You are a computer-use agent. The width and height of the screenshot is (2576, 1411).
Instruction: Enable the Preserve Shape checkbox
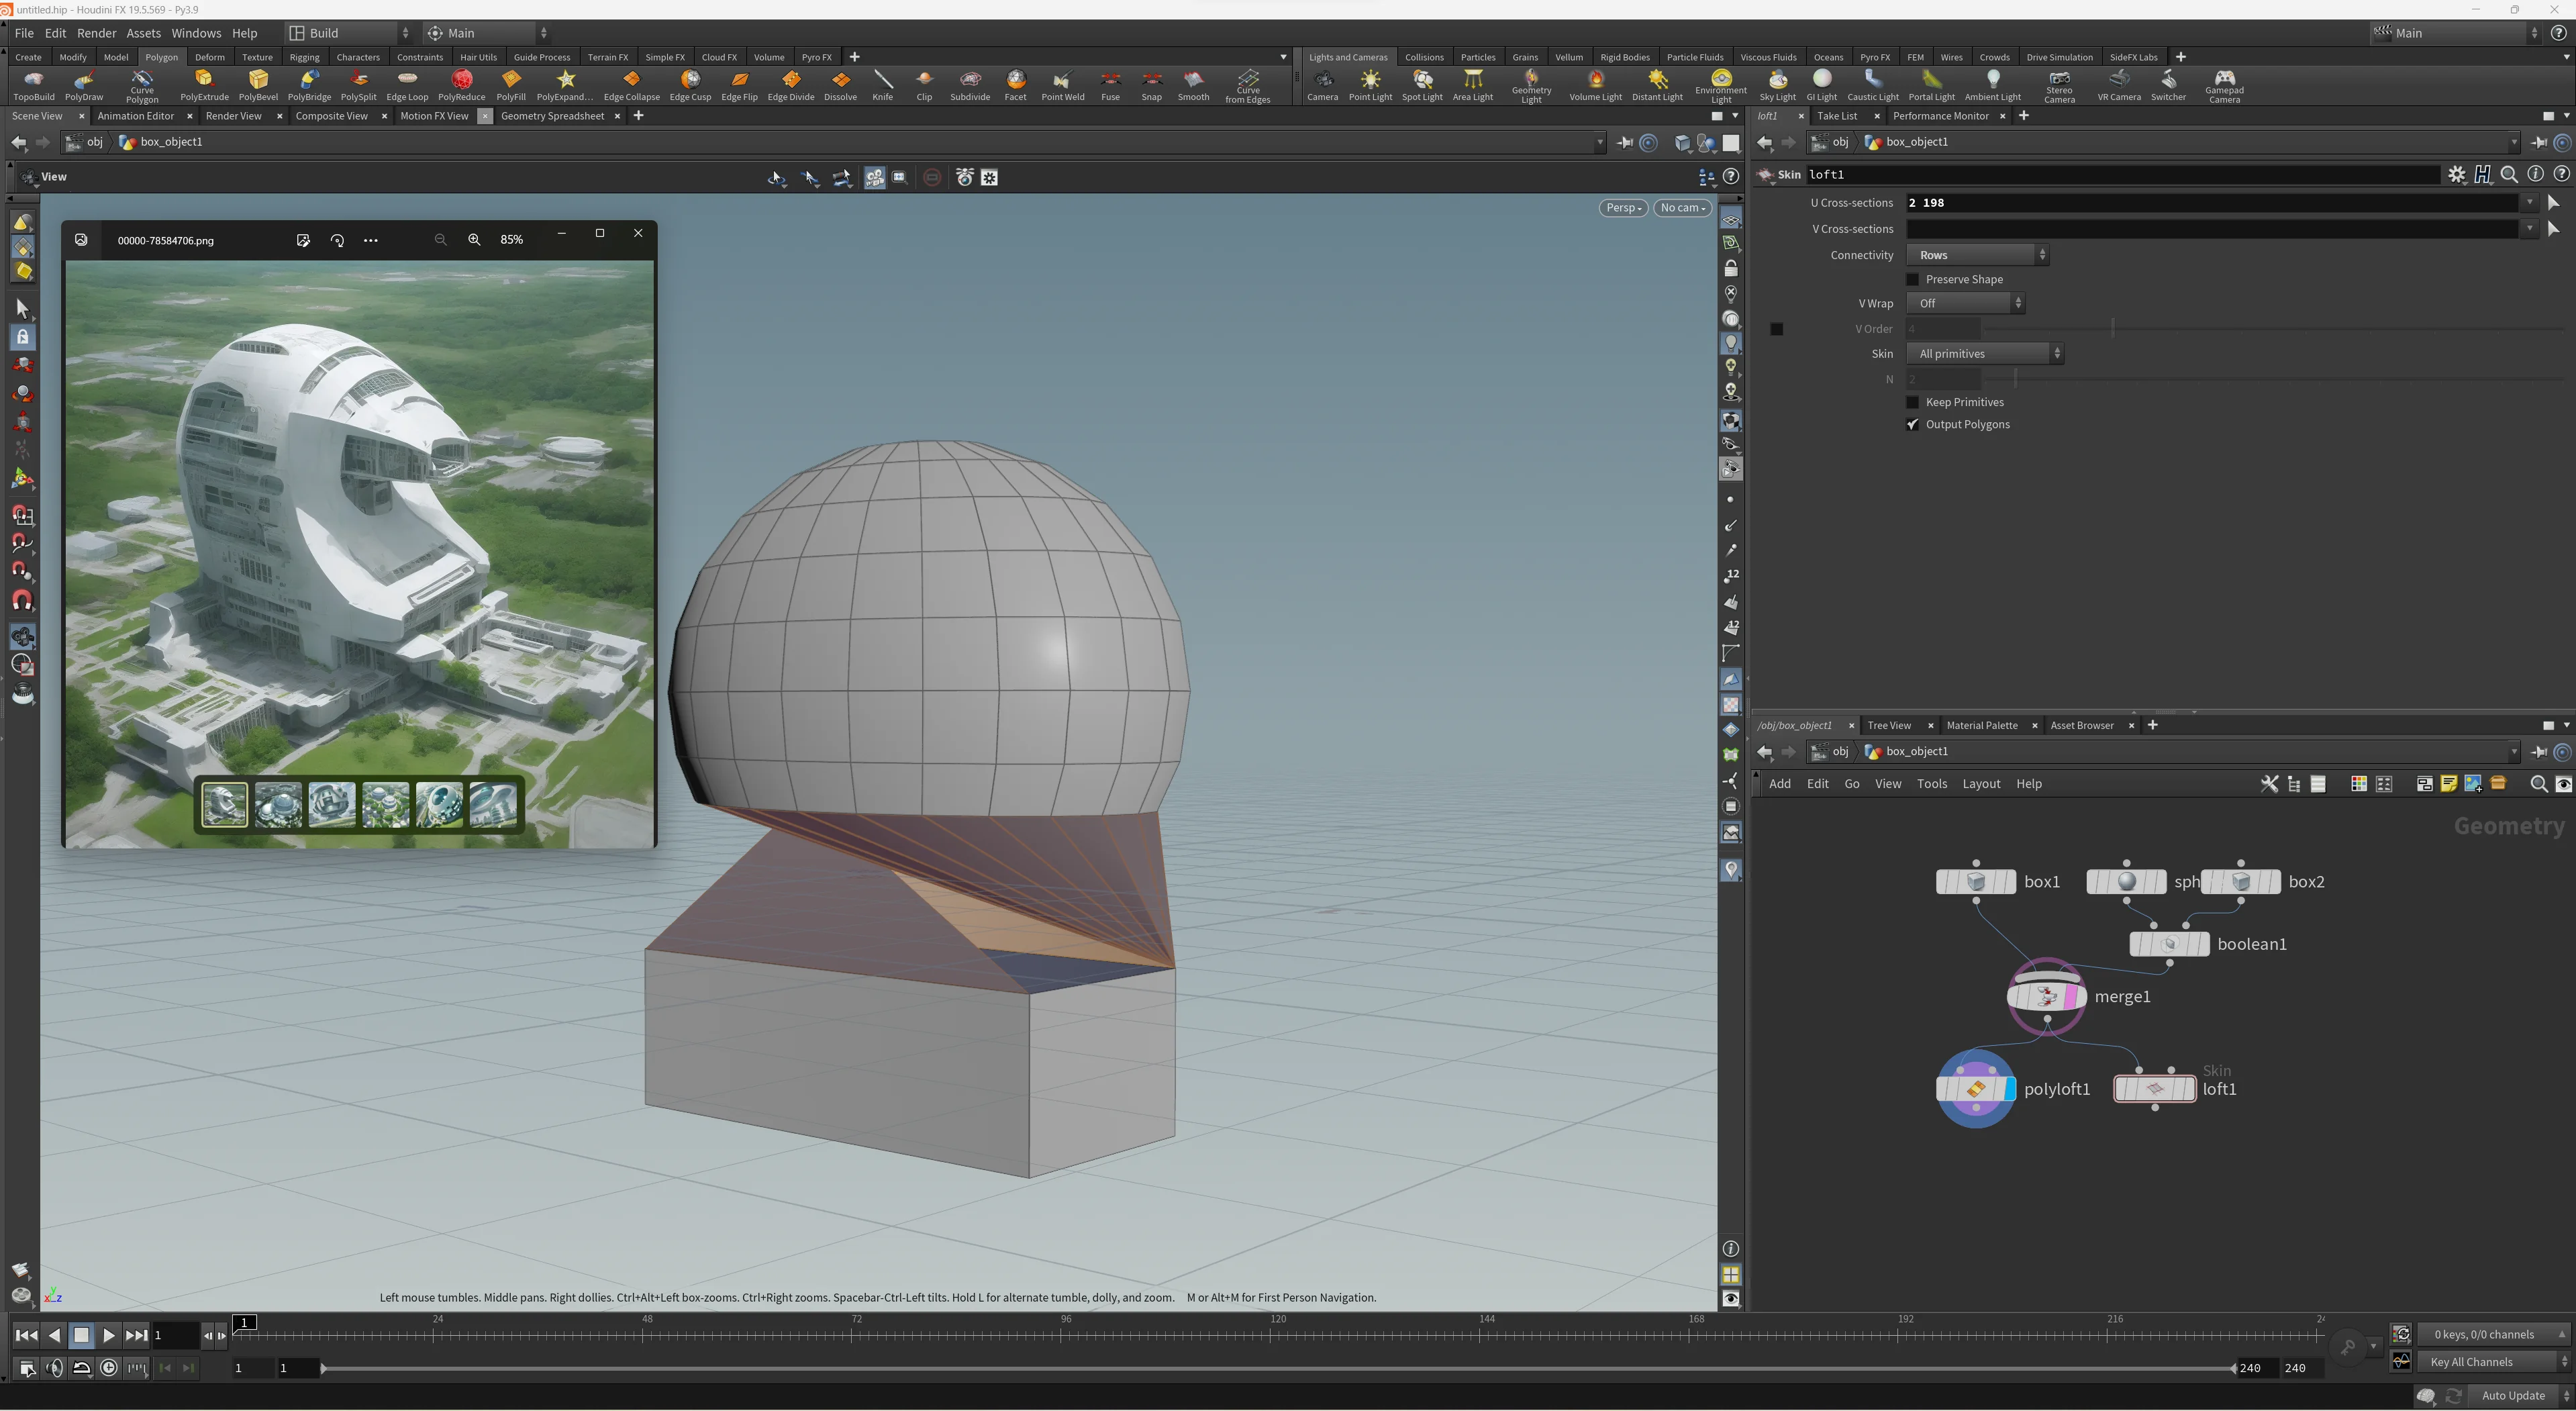coord(1913,280)
